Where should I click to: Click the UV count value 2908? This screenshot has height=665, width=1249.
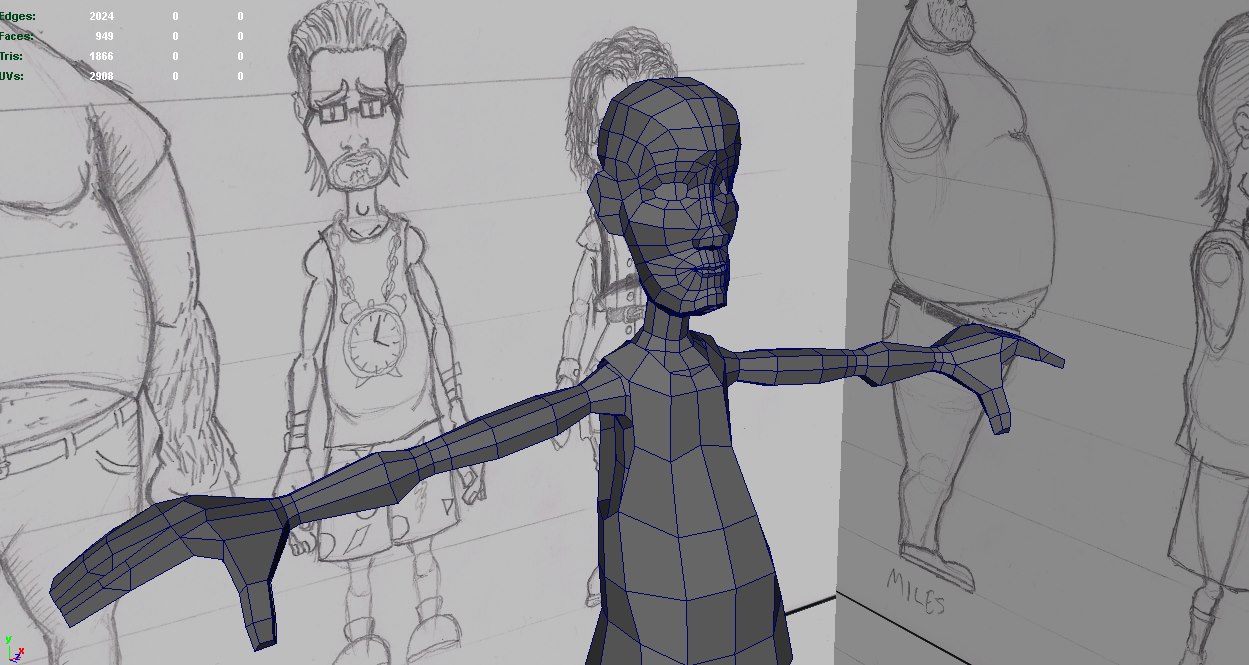pos(100,76)
